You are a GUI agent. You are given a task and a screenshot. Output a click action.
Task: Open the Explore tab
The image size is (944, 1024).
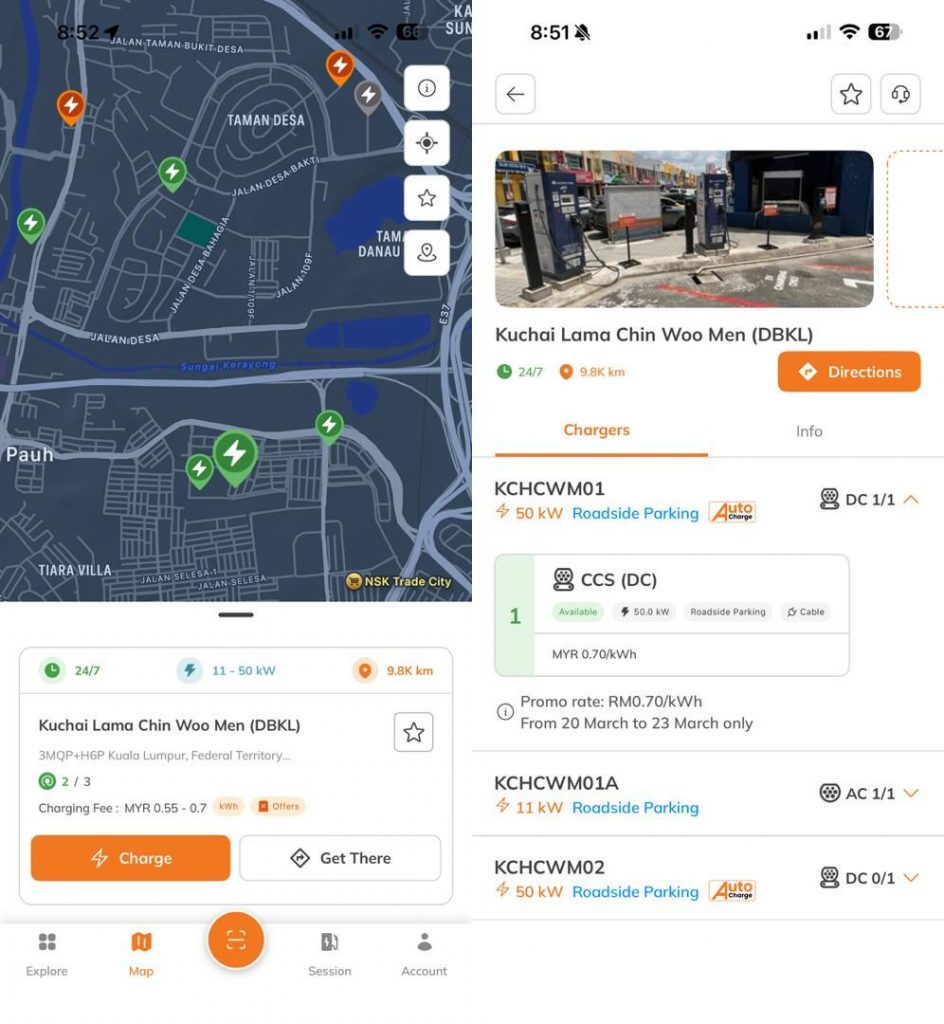47,954
